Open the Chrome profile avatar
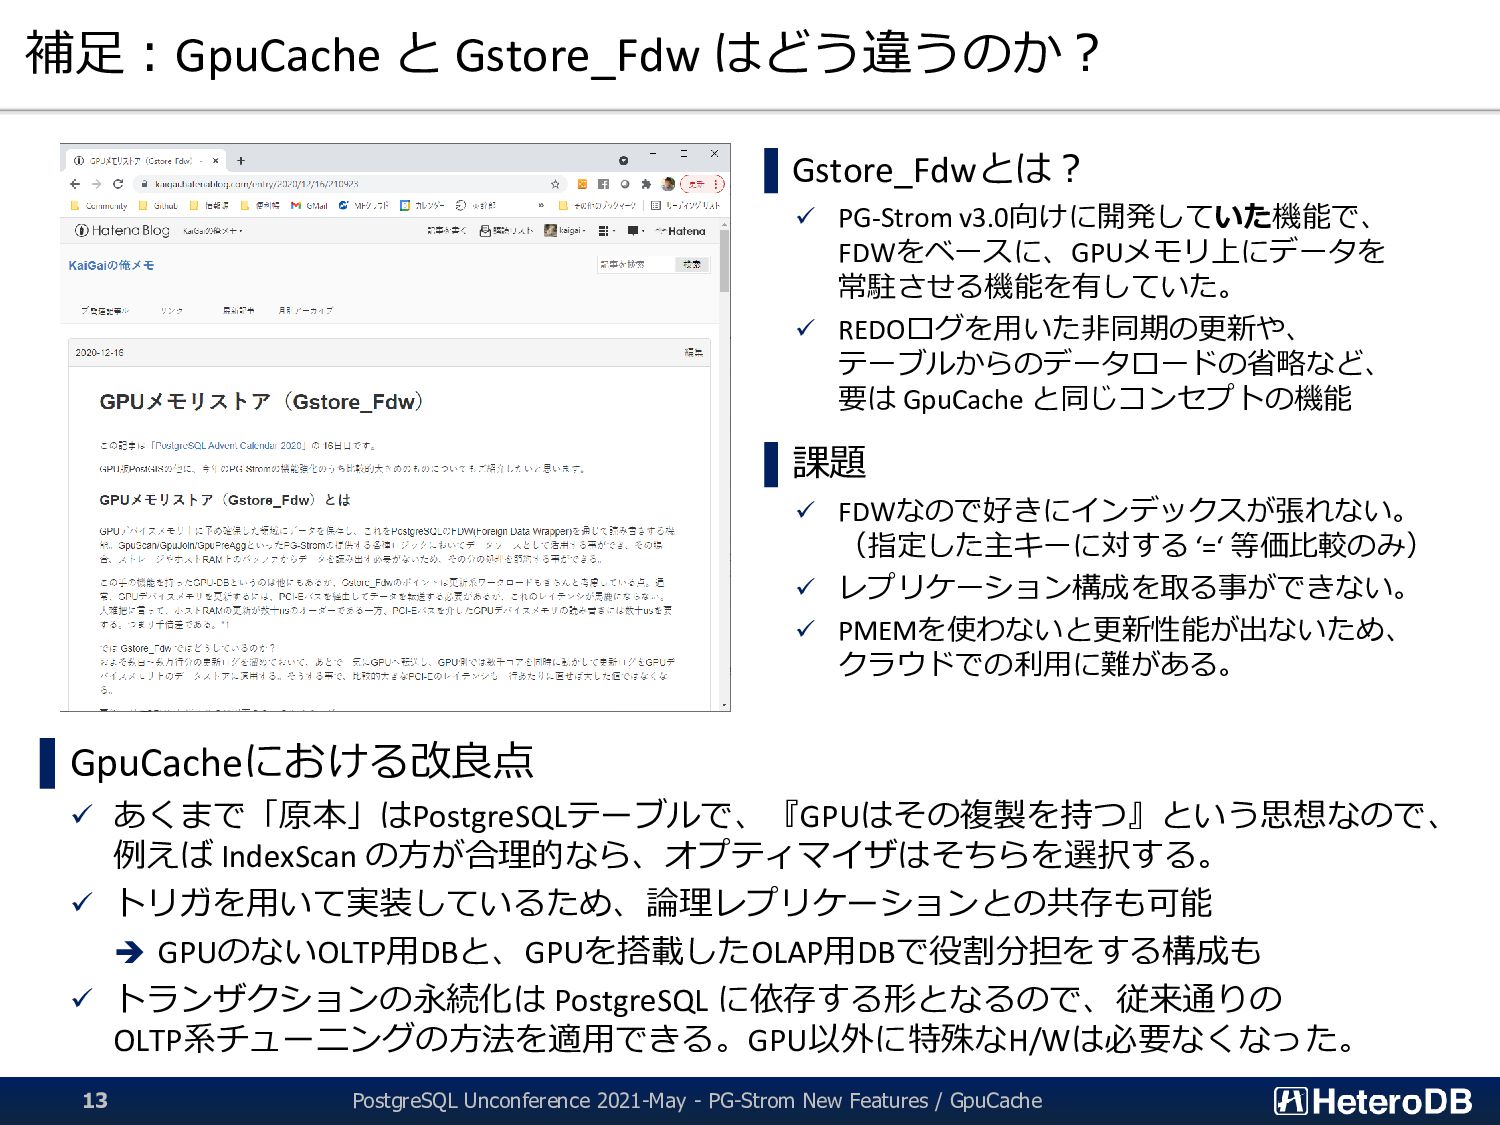1500x1125 pixels. pyautogui.click(x=668, y=184)
